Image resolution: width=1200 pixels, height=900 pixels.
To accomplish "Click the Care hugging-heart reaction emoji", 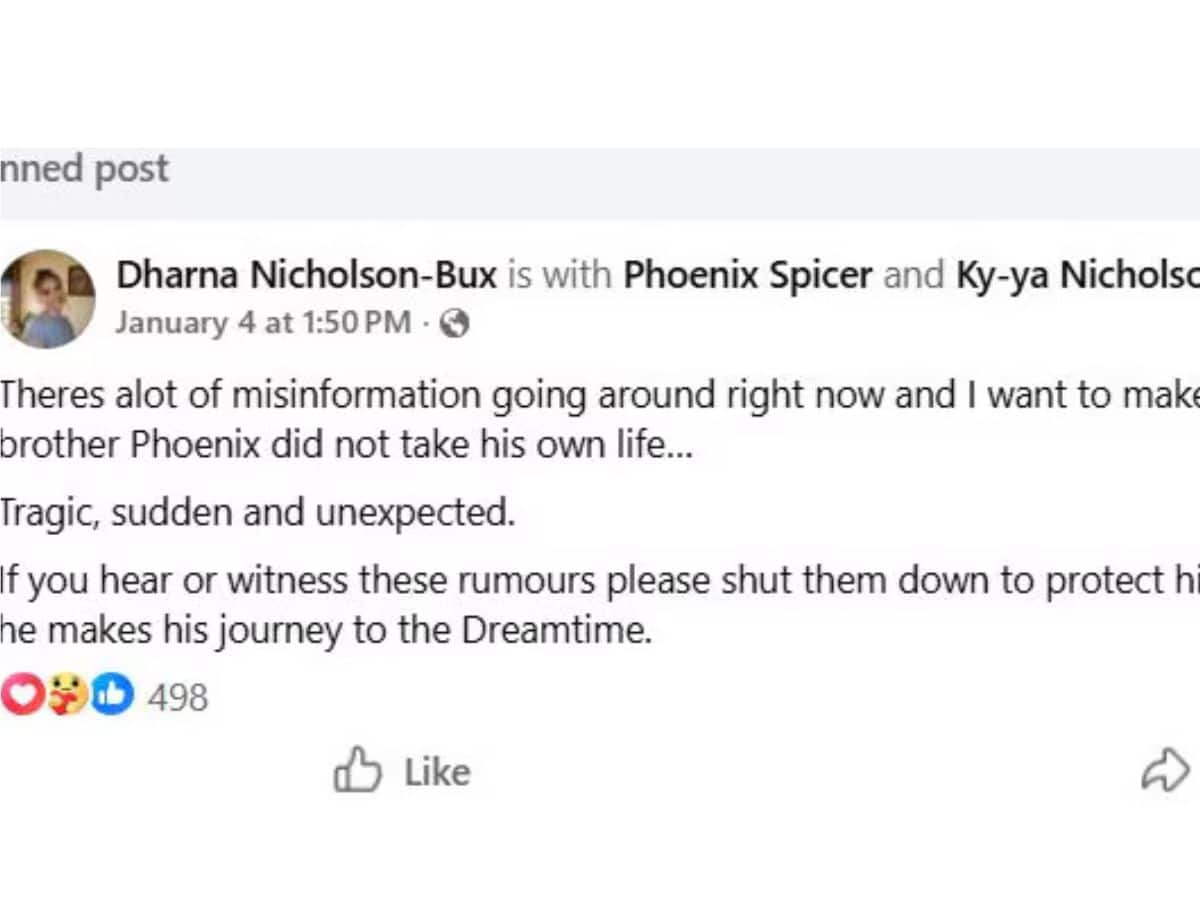I will click(x=66, y=696).
